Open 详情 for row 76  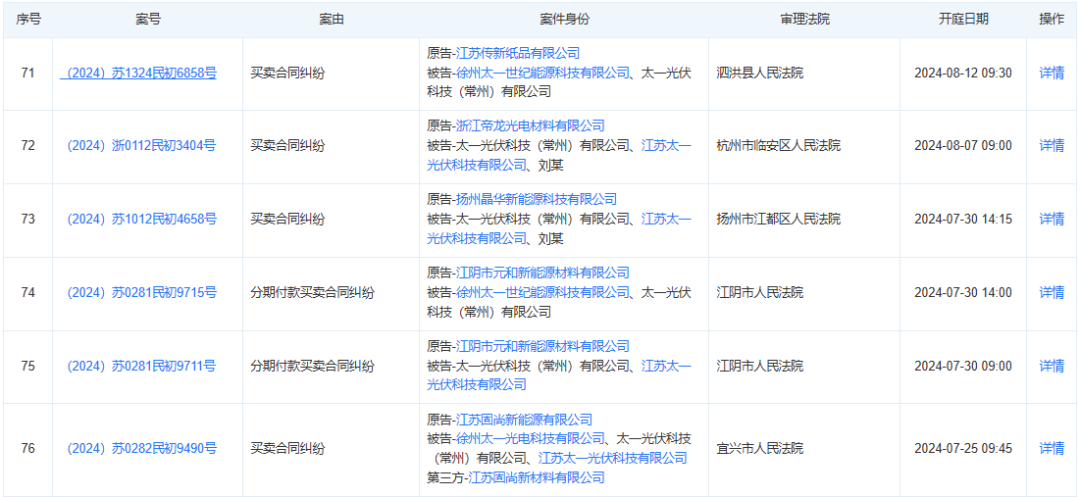(1051, 448)
